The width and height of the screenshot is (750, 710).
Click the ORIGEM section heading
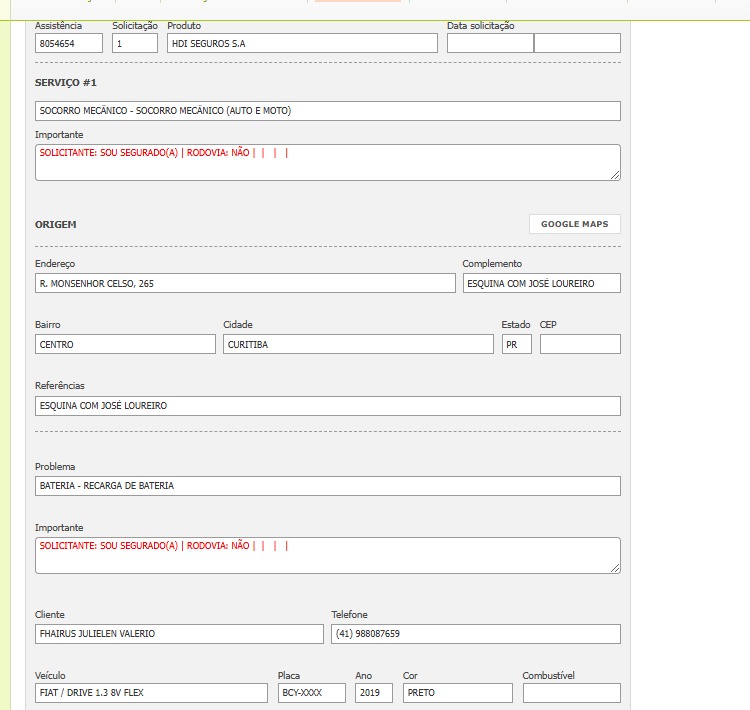point(55,224)
